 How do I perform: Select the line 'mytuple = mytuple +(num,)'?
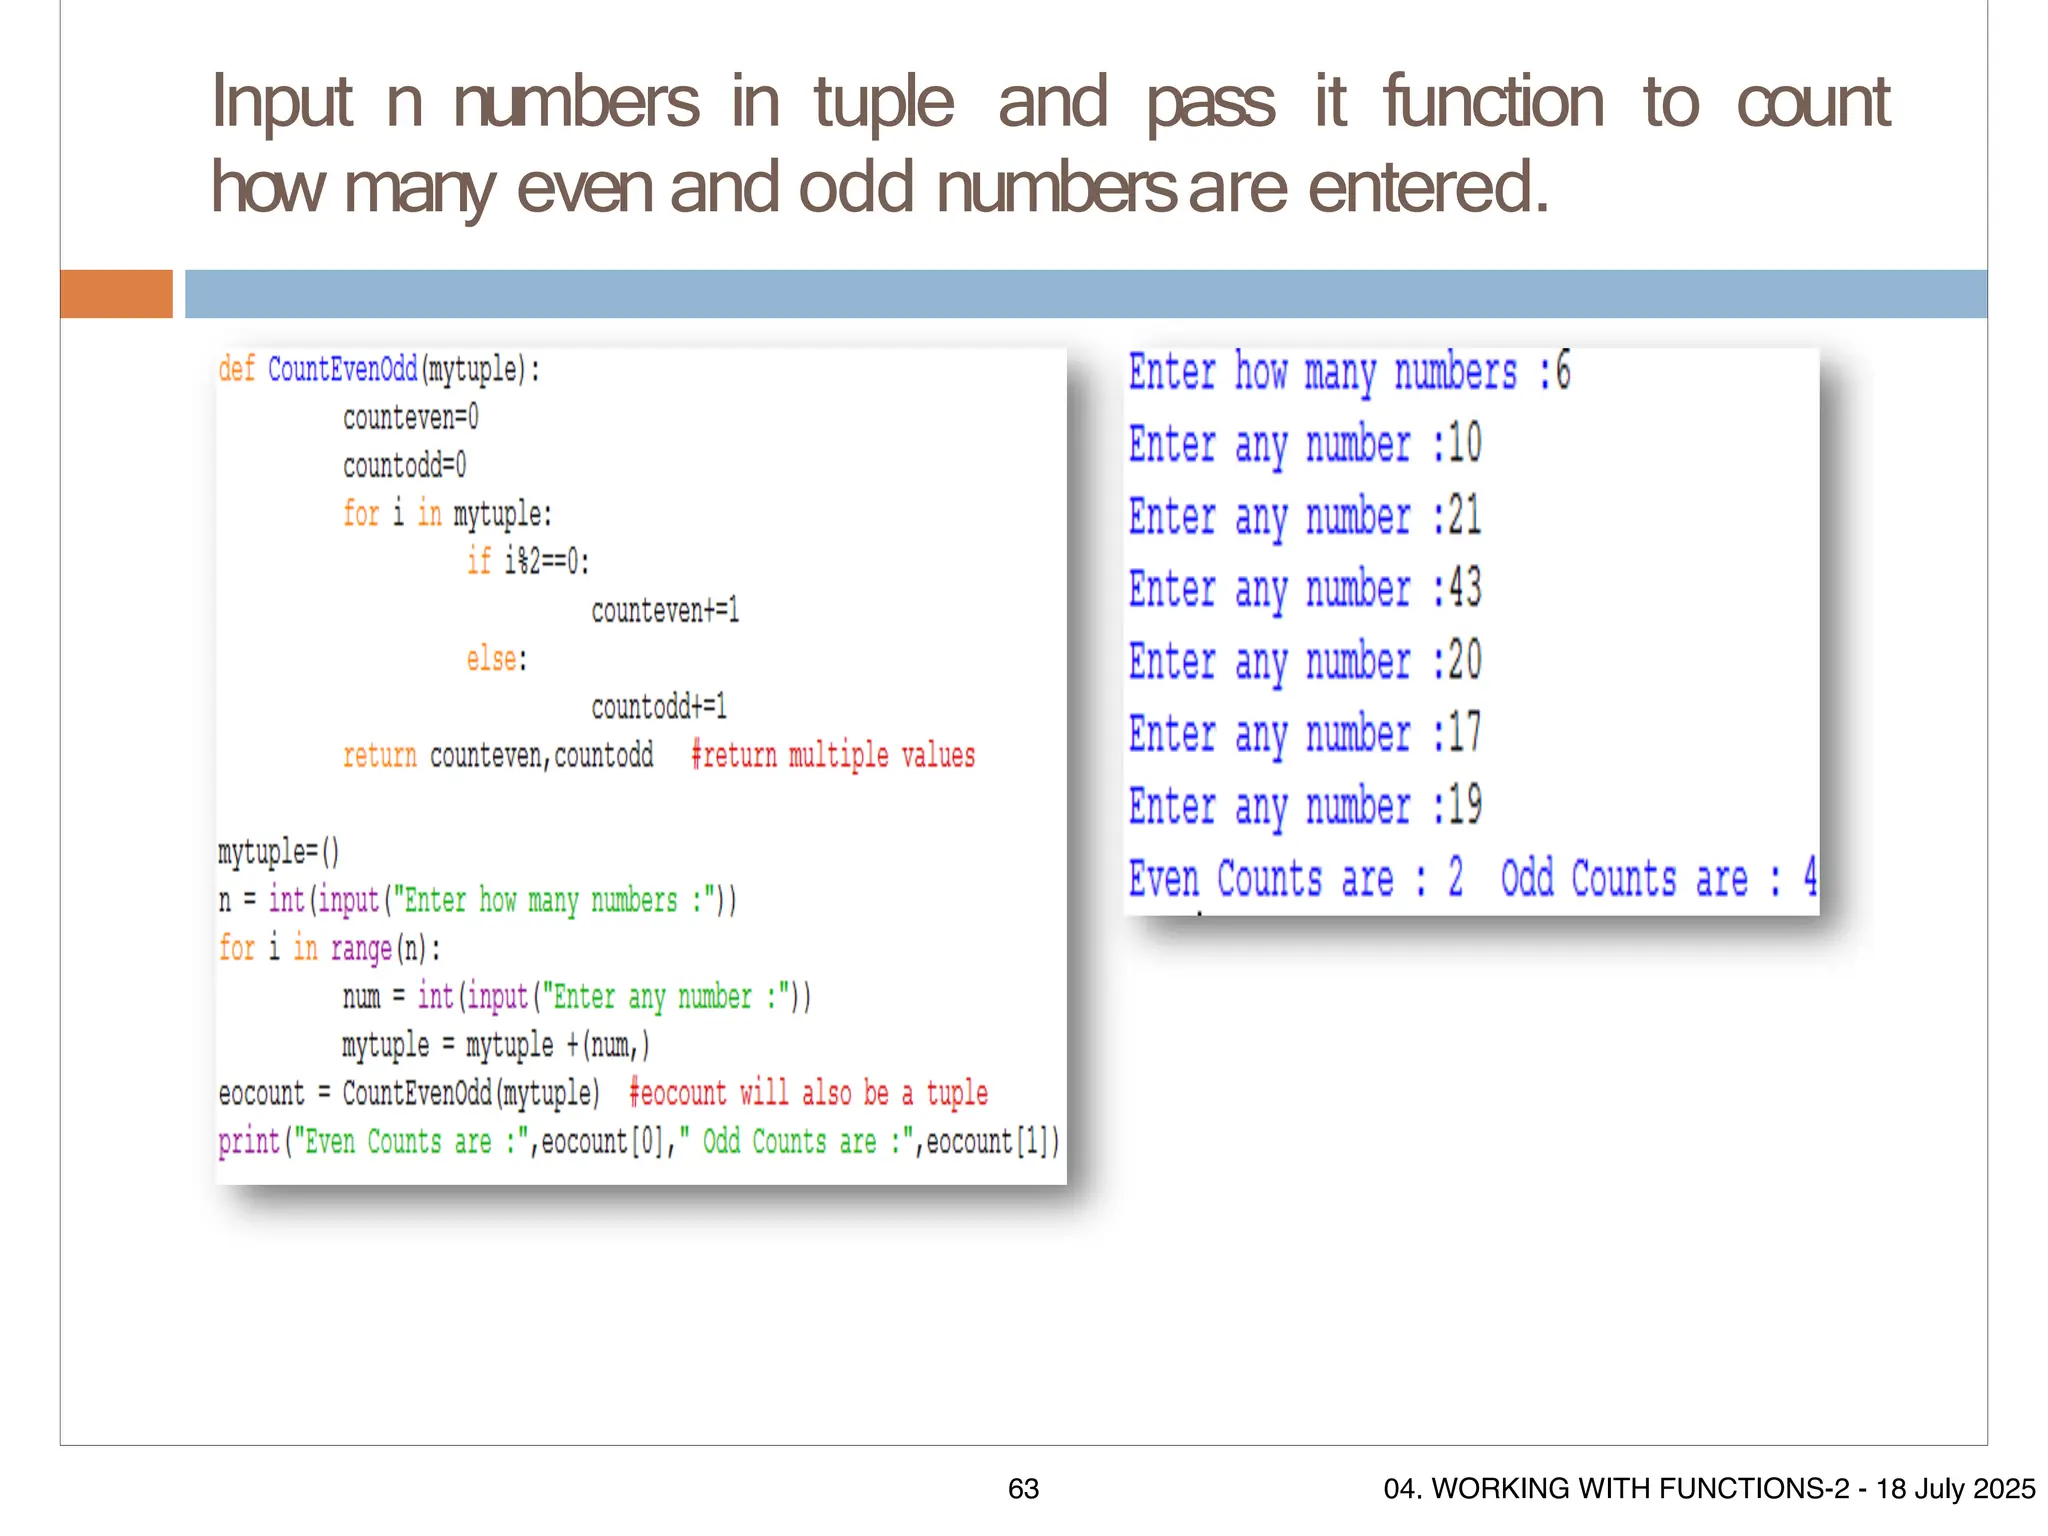pos(496,1045)
